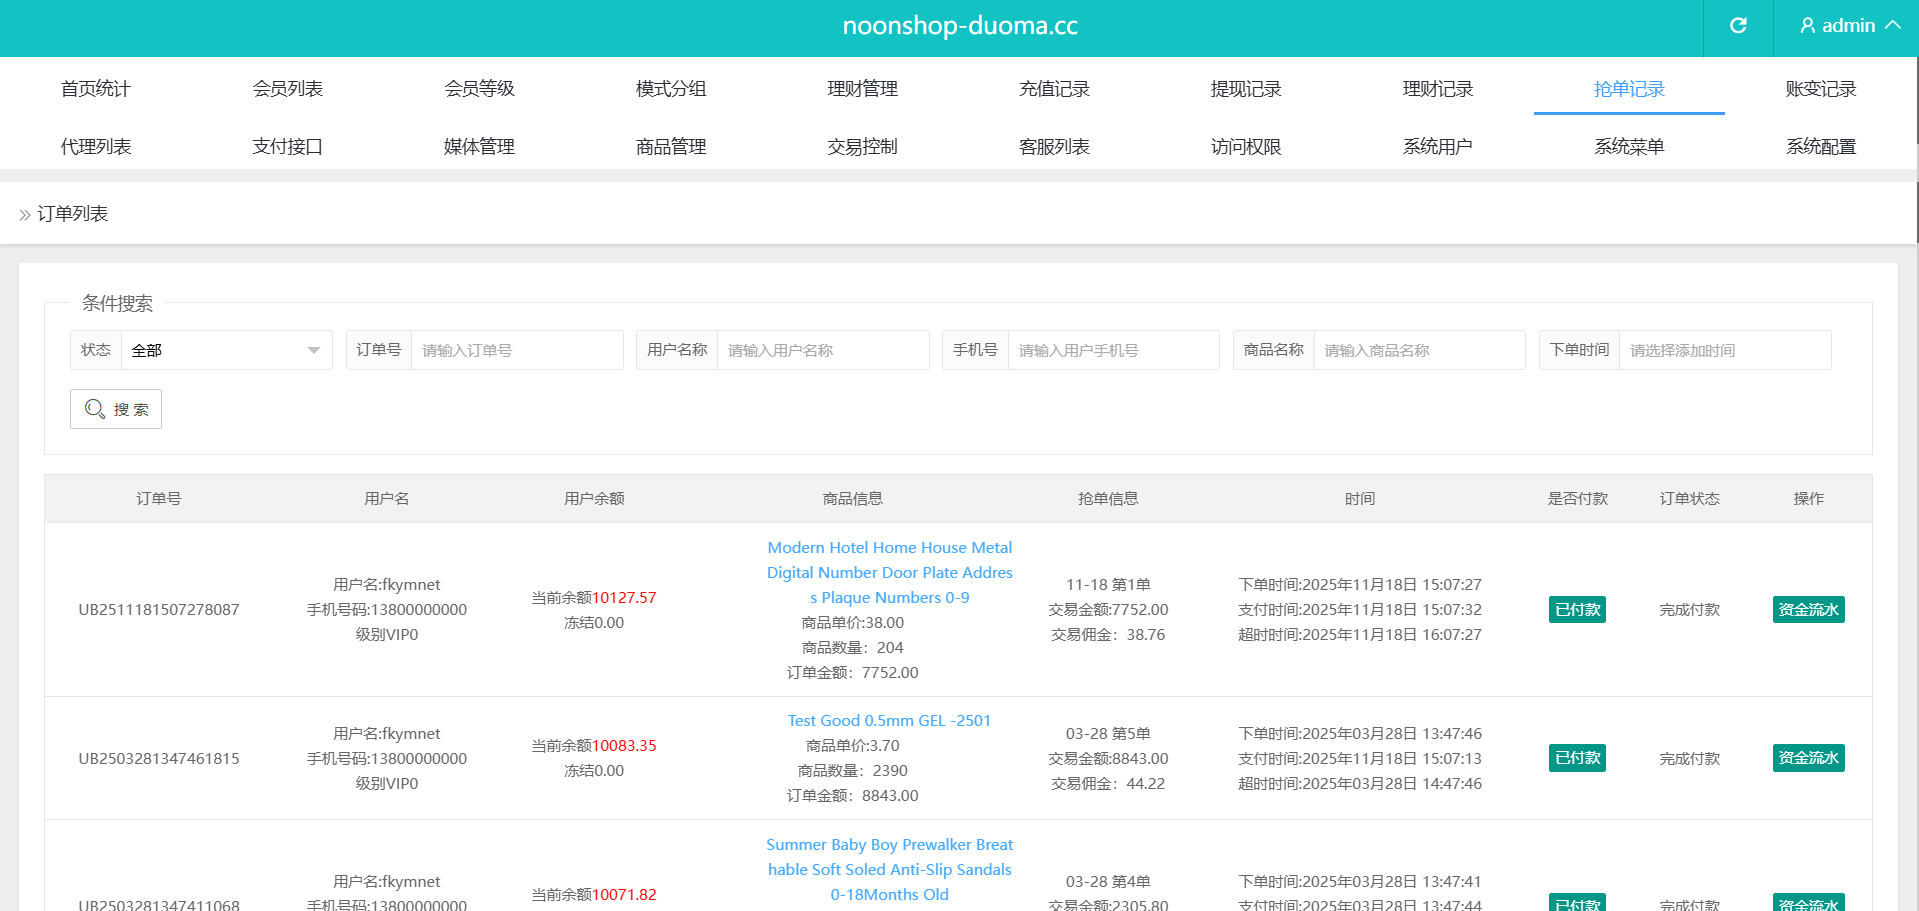Click 资金流水 button for order UB2511181507278087
Image resolution: width=1919 pixels, height=911 pixels.
pos(1808,610)
